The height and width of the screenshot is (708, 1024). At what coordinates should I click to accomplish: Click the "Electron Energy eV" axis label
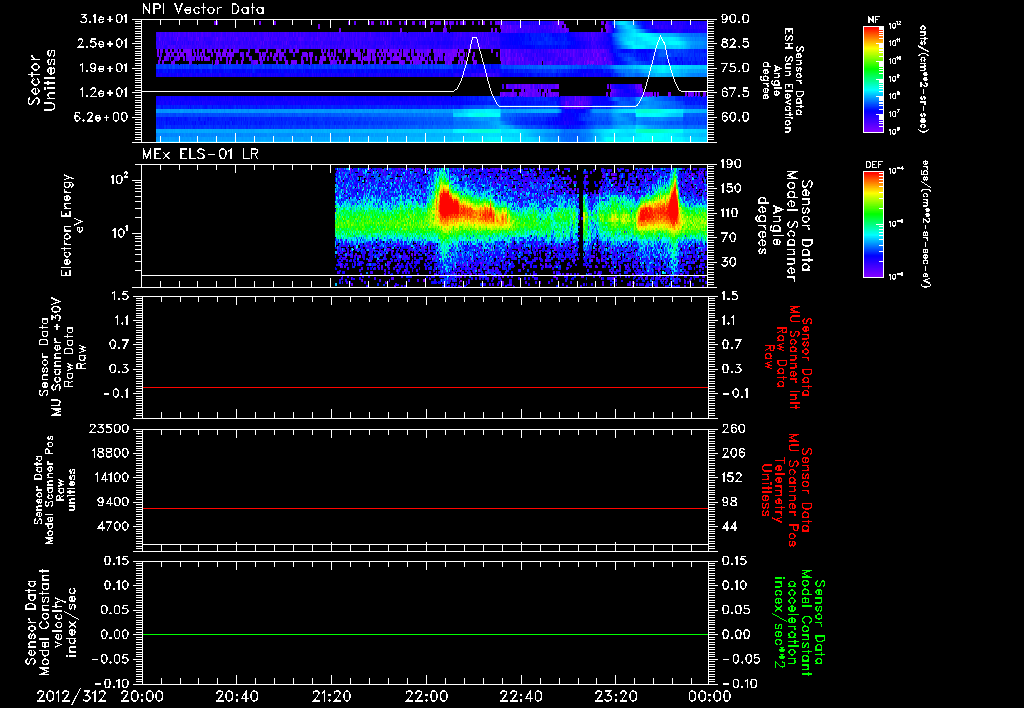tap(73, 225)
